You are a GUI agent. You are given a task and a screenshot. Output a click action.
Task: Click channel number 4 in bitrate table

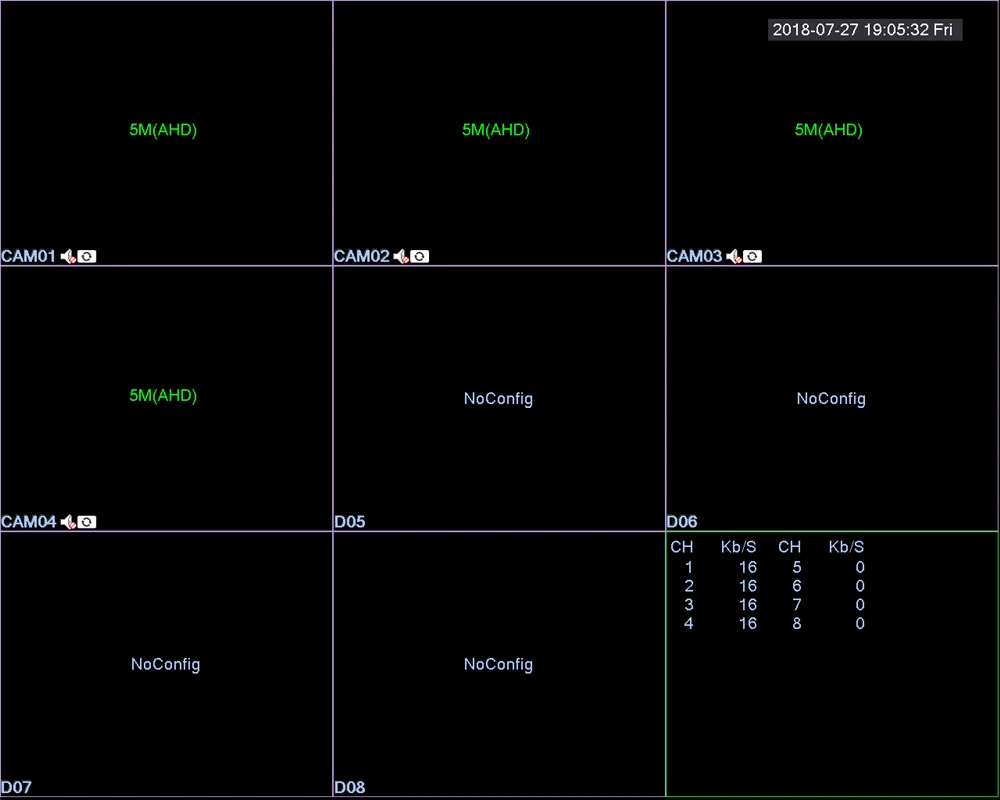(x=689, y=623)
